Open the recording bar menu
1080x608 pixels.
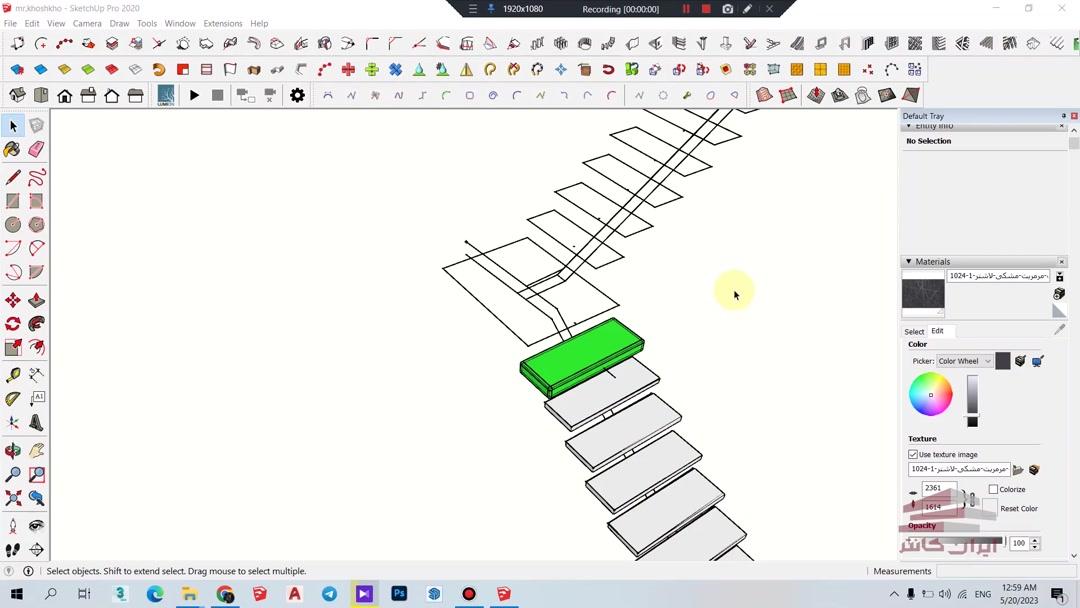[x=472, y=9]
